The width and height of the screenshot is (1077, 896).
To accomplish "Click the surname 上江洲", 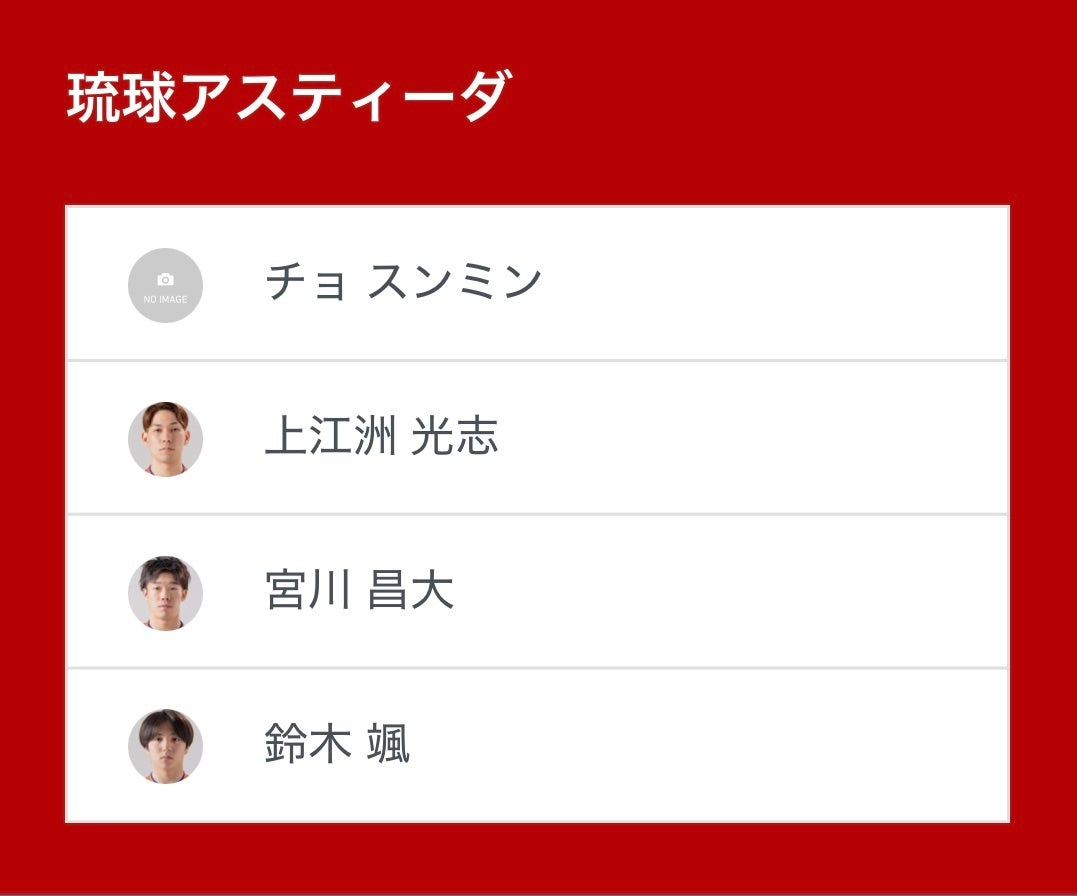I will 331,438.
